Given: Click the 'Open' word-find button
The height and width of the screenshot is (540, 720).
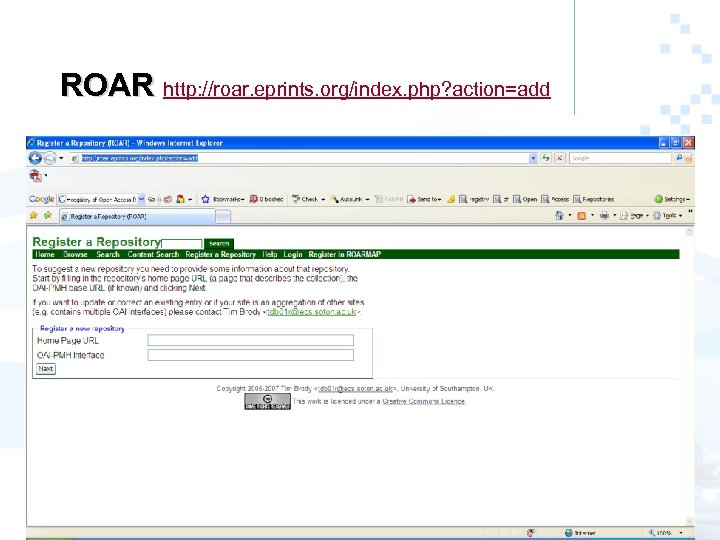Looking at the screenshot, I should (525, 199).
